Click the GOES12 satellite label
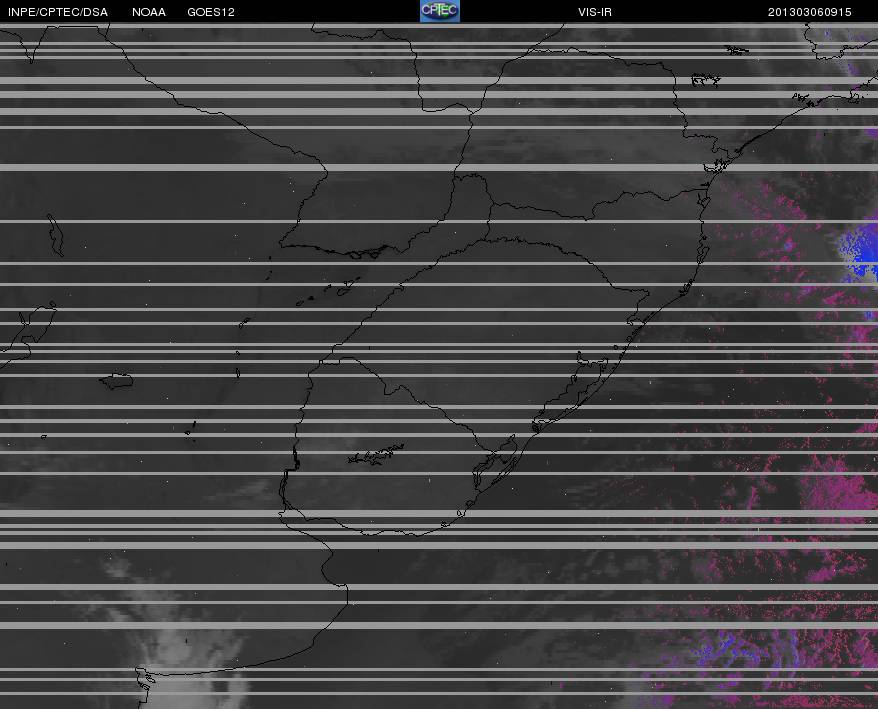The width and height of the screenshot is (878, 709). (x=211, y=12)
